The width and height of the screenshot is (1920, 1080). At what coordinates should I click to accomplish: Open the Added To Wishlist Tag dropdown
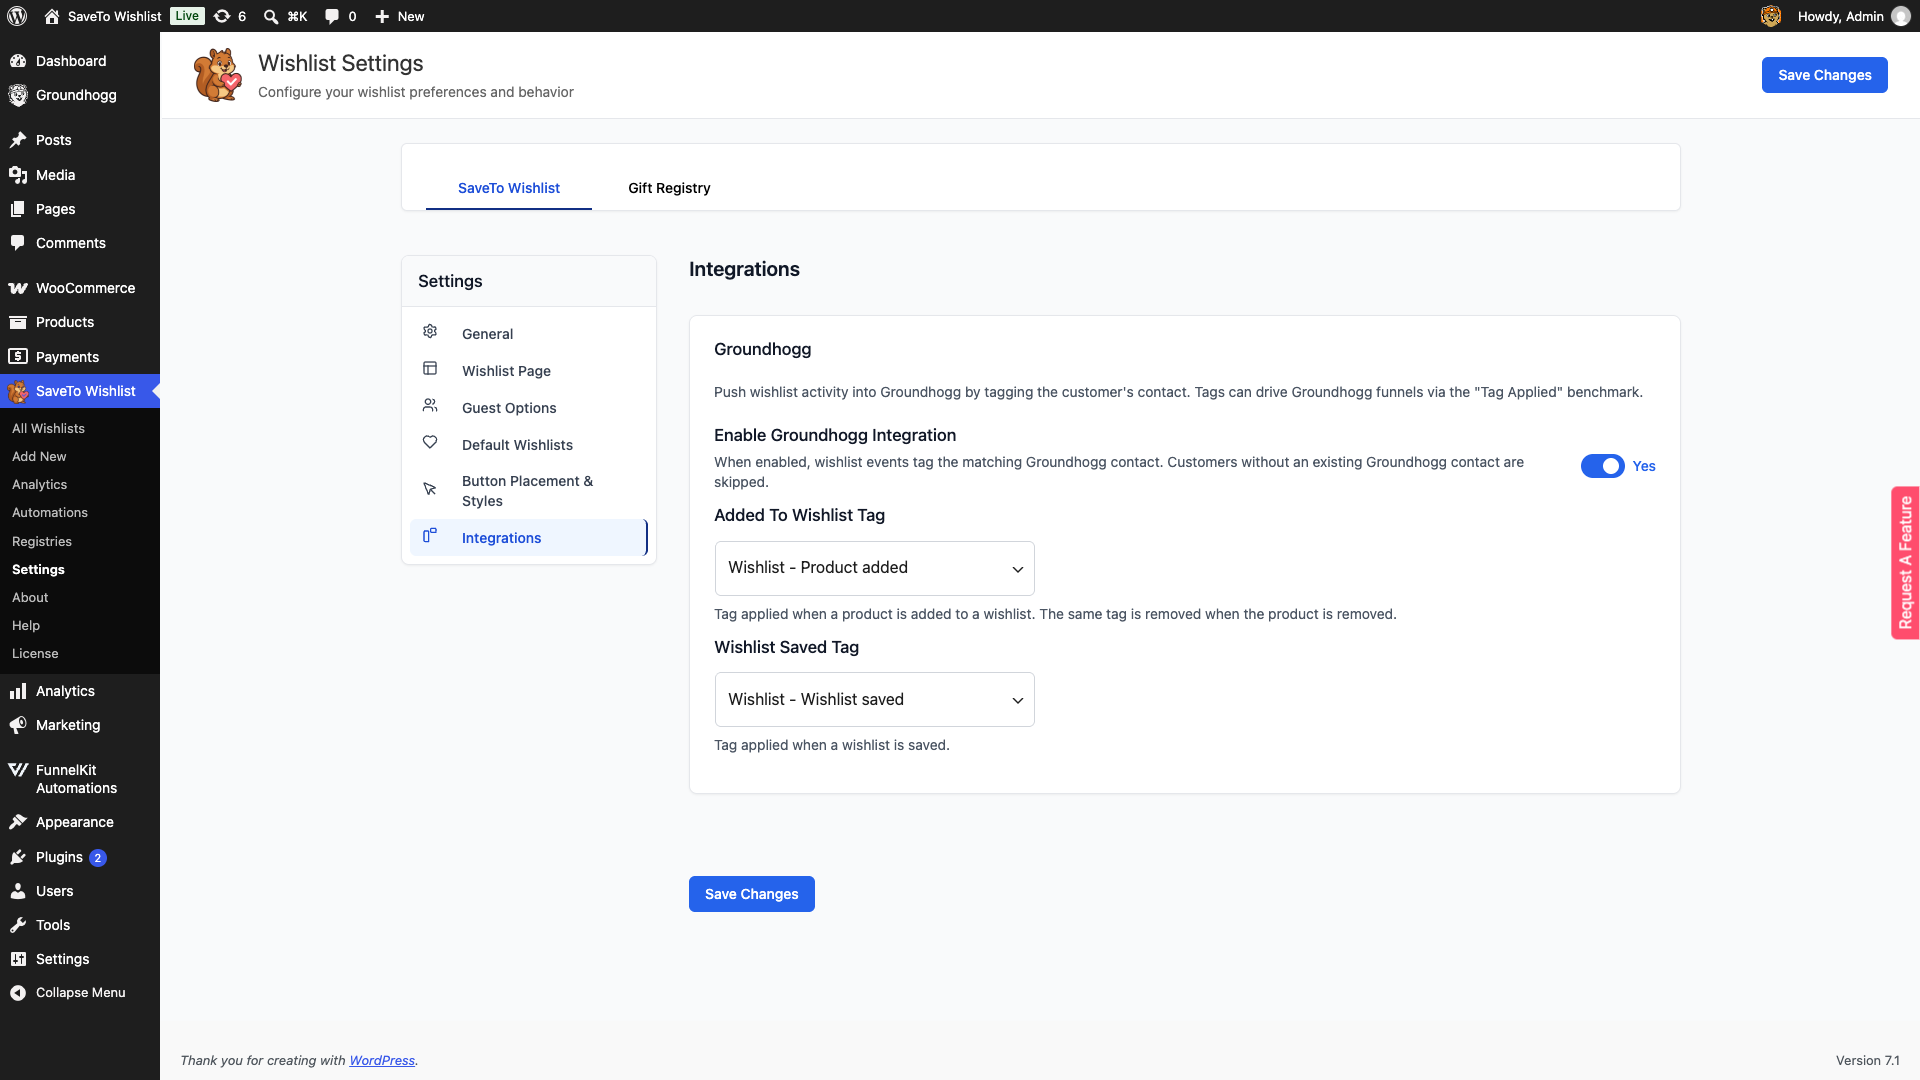[x=875, y=568]
